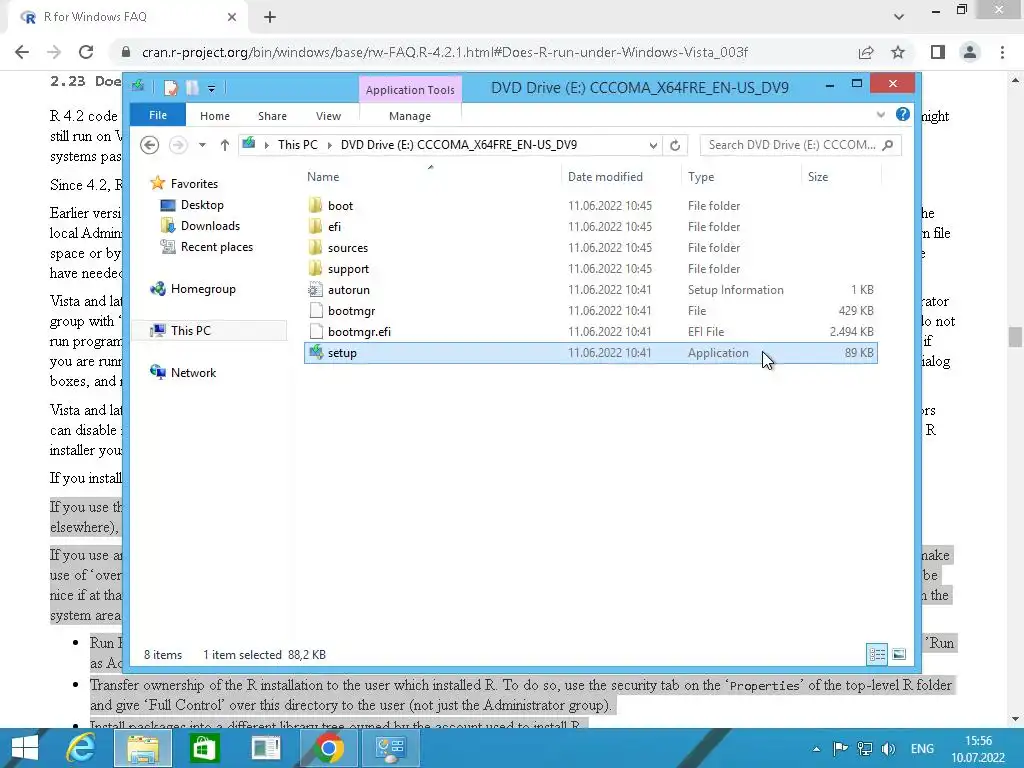Viewport: 1024px width, 768px height.
Task: Open network status tray icon
Action: 865,748
